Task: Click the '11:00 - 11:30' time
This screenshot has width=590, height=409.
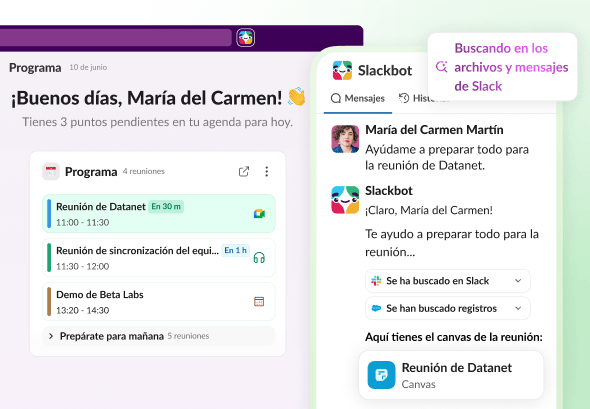Action: (x=82, y=222)
